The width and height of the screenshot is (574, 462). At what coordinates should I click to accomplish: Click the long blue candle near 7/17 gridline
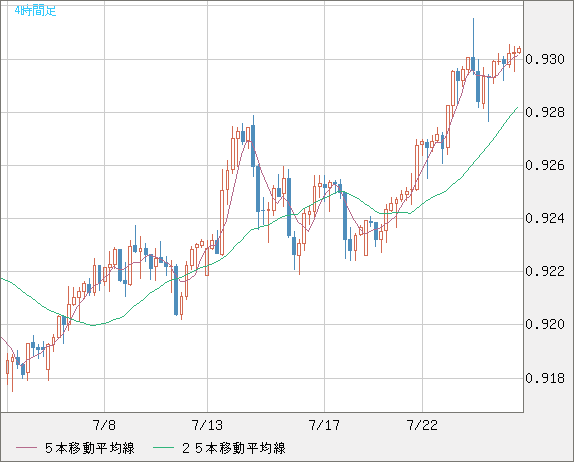[345, 216]
